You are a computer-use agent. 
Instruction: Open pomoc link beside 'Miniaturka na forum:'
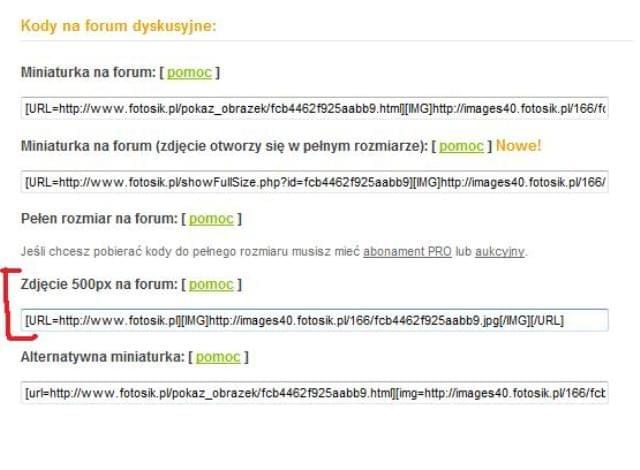click(x=189, y=73)
